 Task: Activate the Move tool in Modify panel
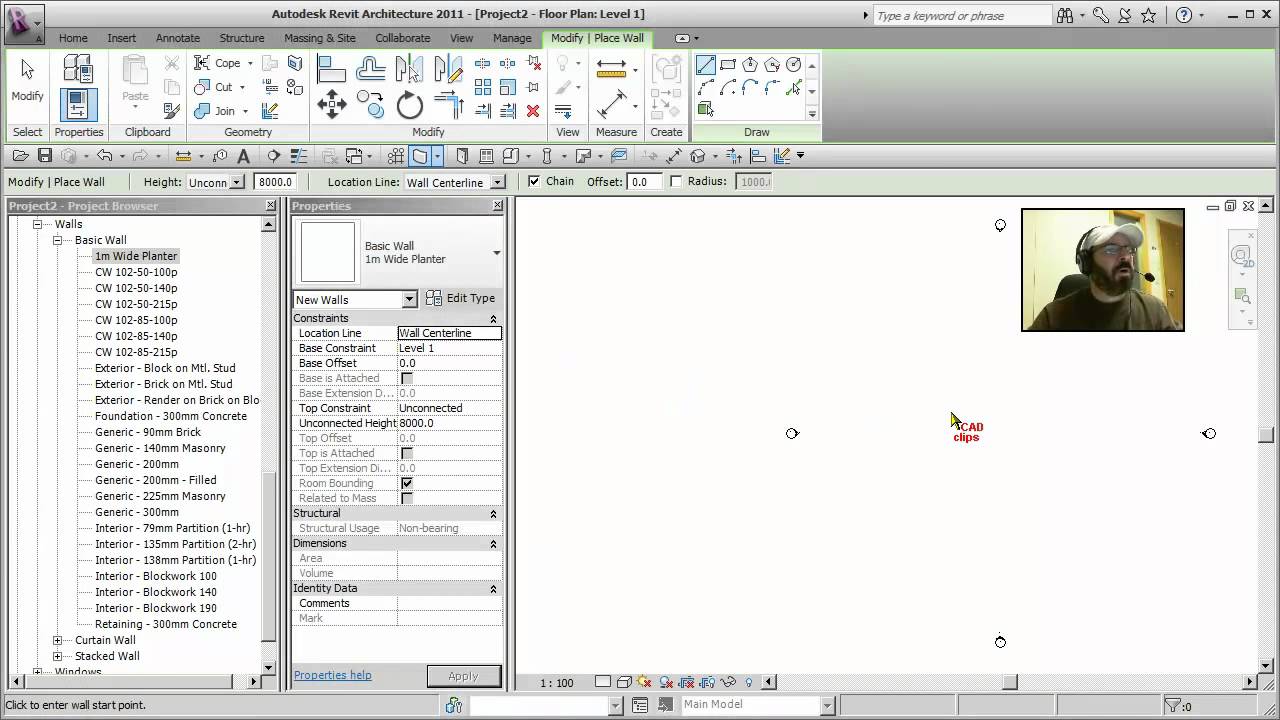coord(332,104)
